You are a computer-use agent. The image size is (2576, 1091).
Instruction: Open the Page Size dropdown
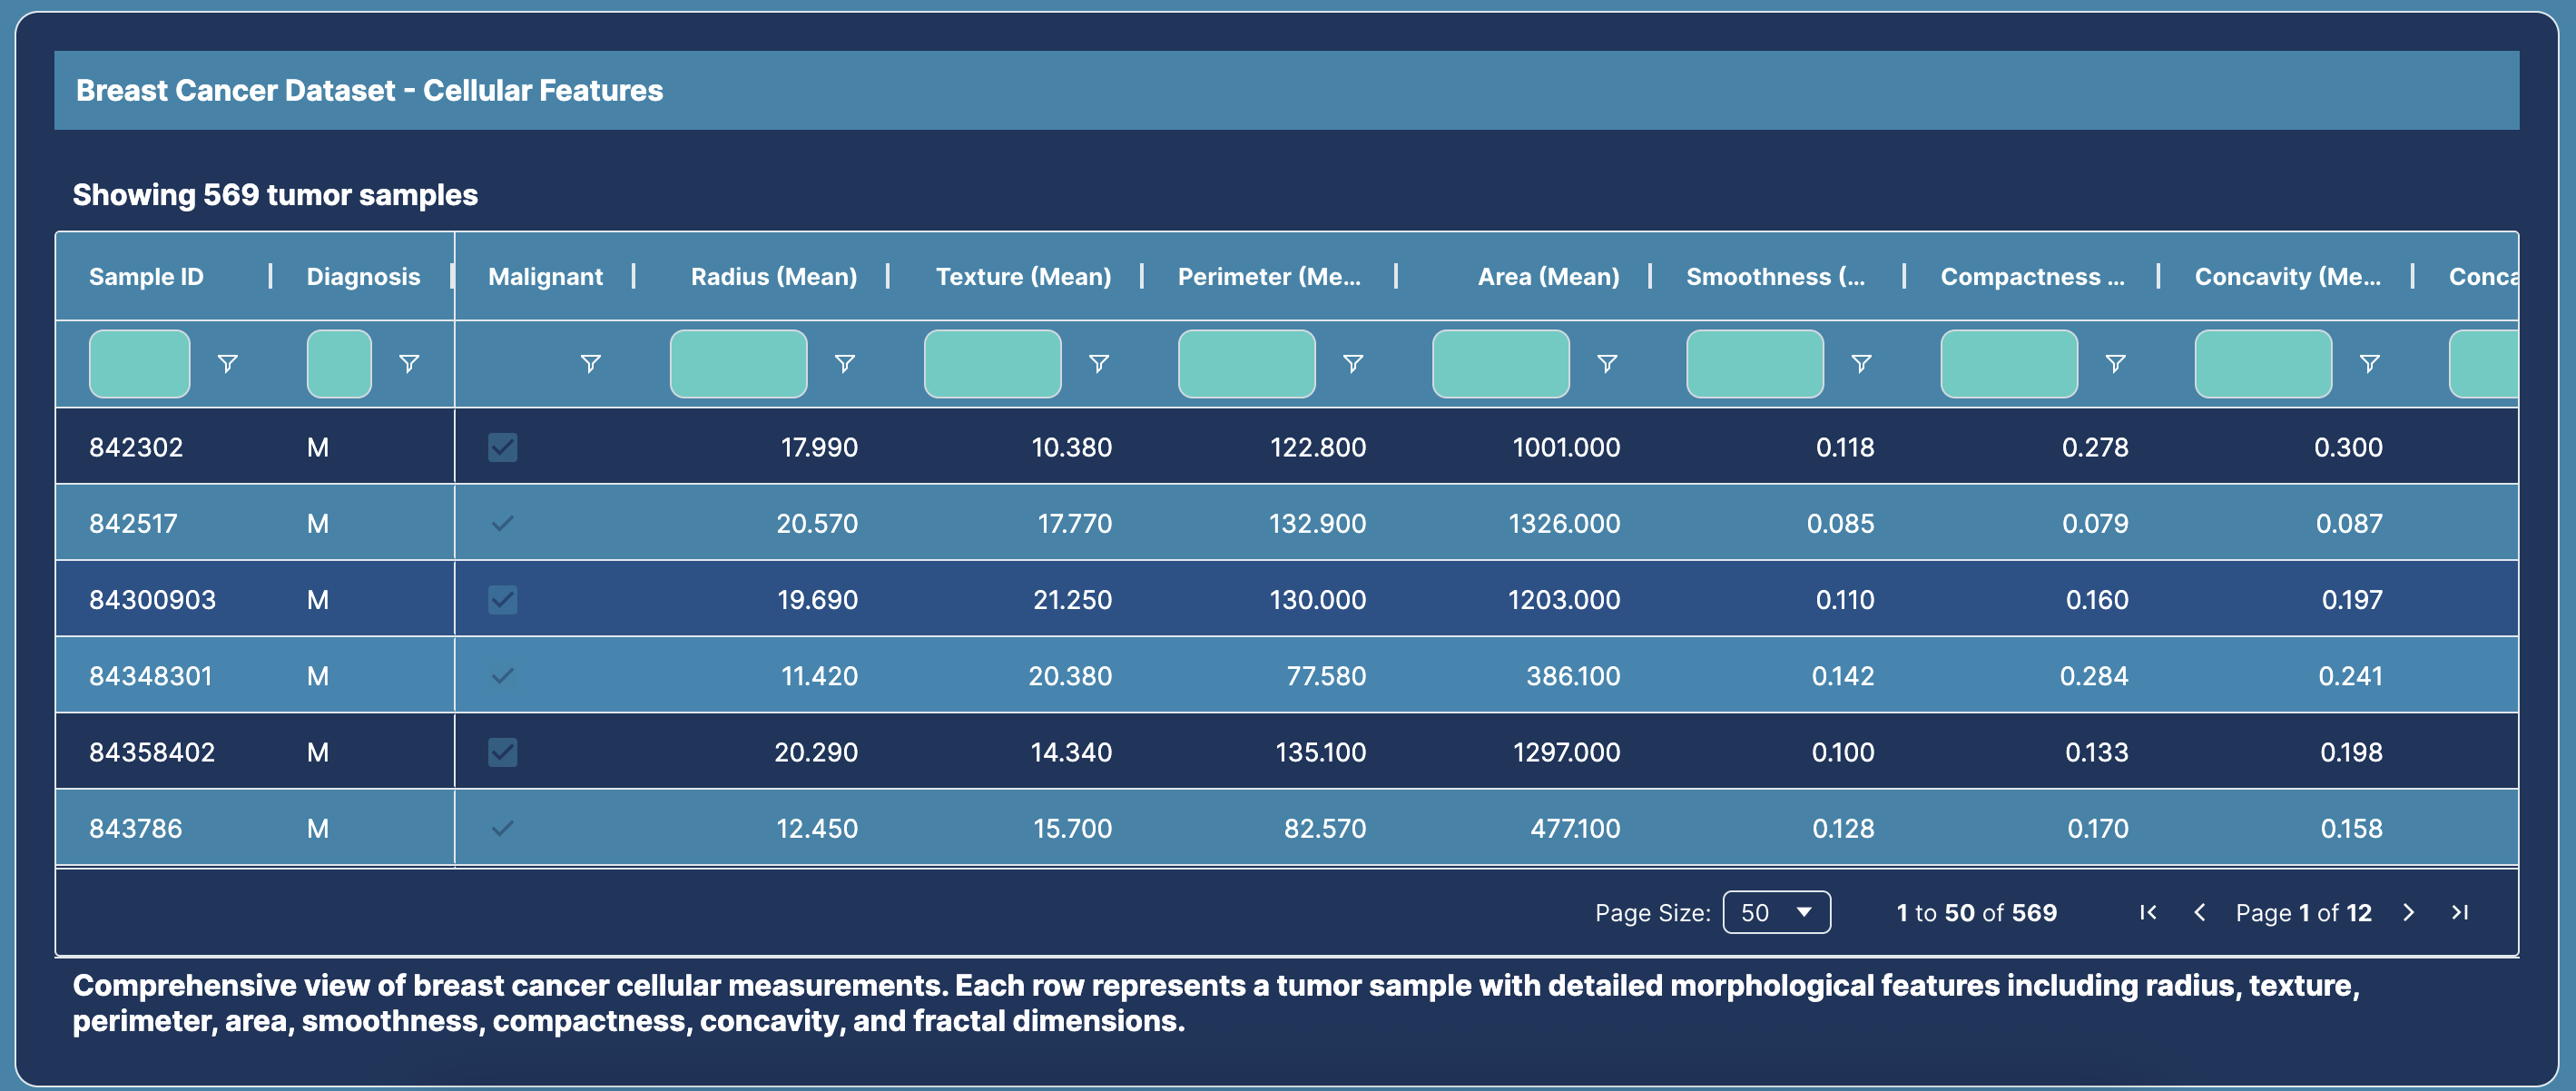click(1776, 913)
